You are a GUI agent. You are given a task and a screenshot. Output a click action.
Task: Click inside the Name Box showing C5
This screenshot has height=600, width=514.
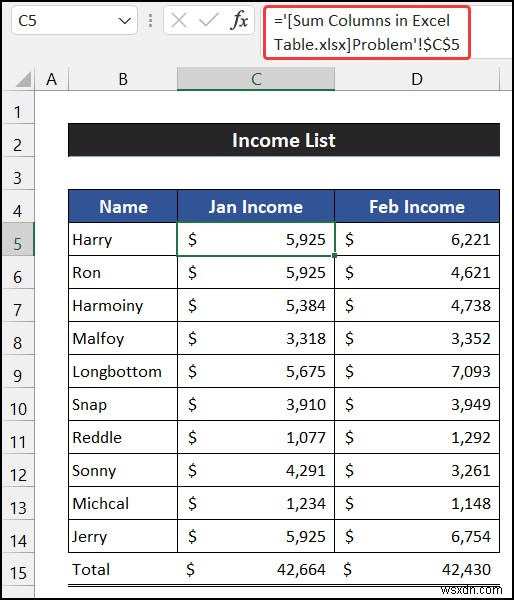[65, 21]
